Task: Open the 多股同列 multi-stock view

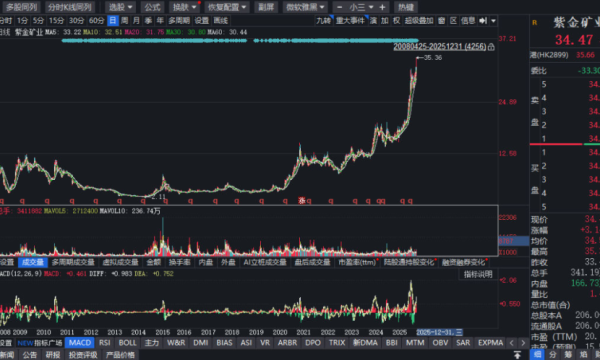Action: (21, 7)
